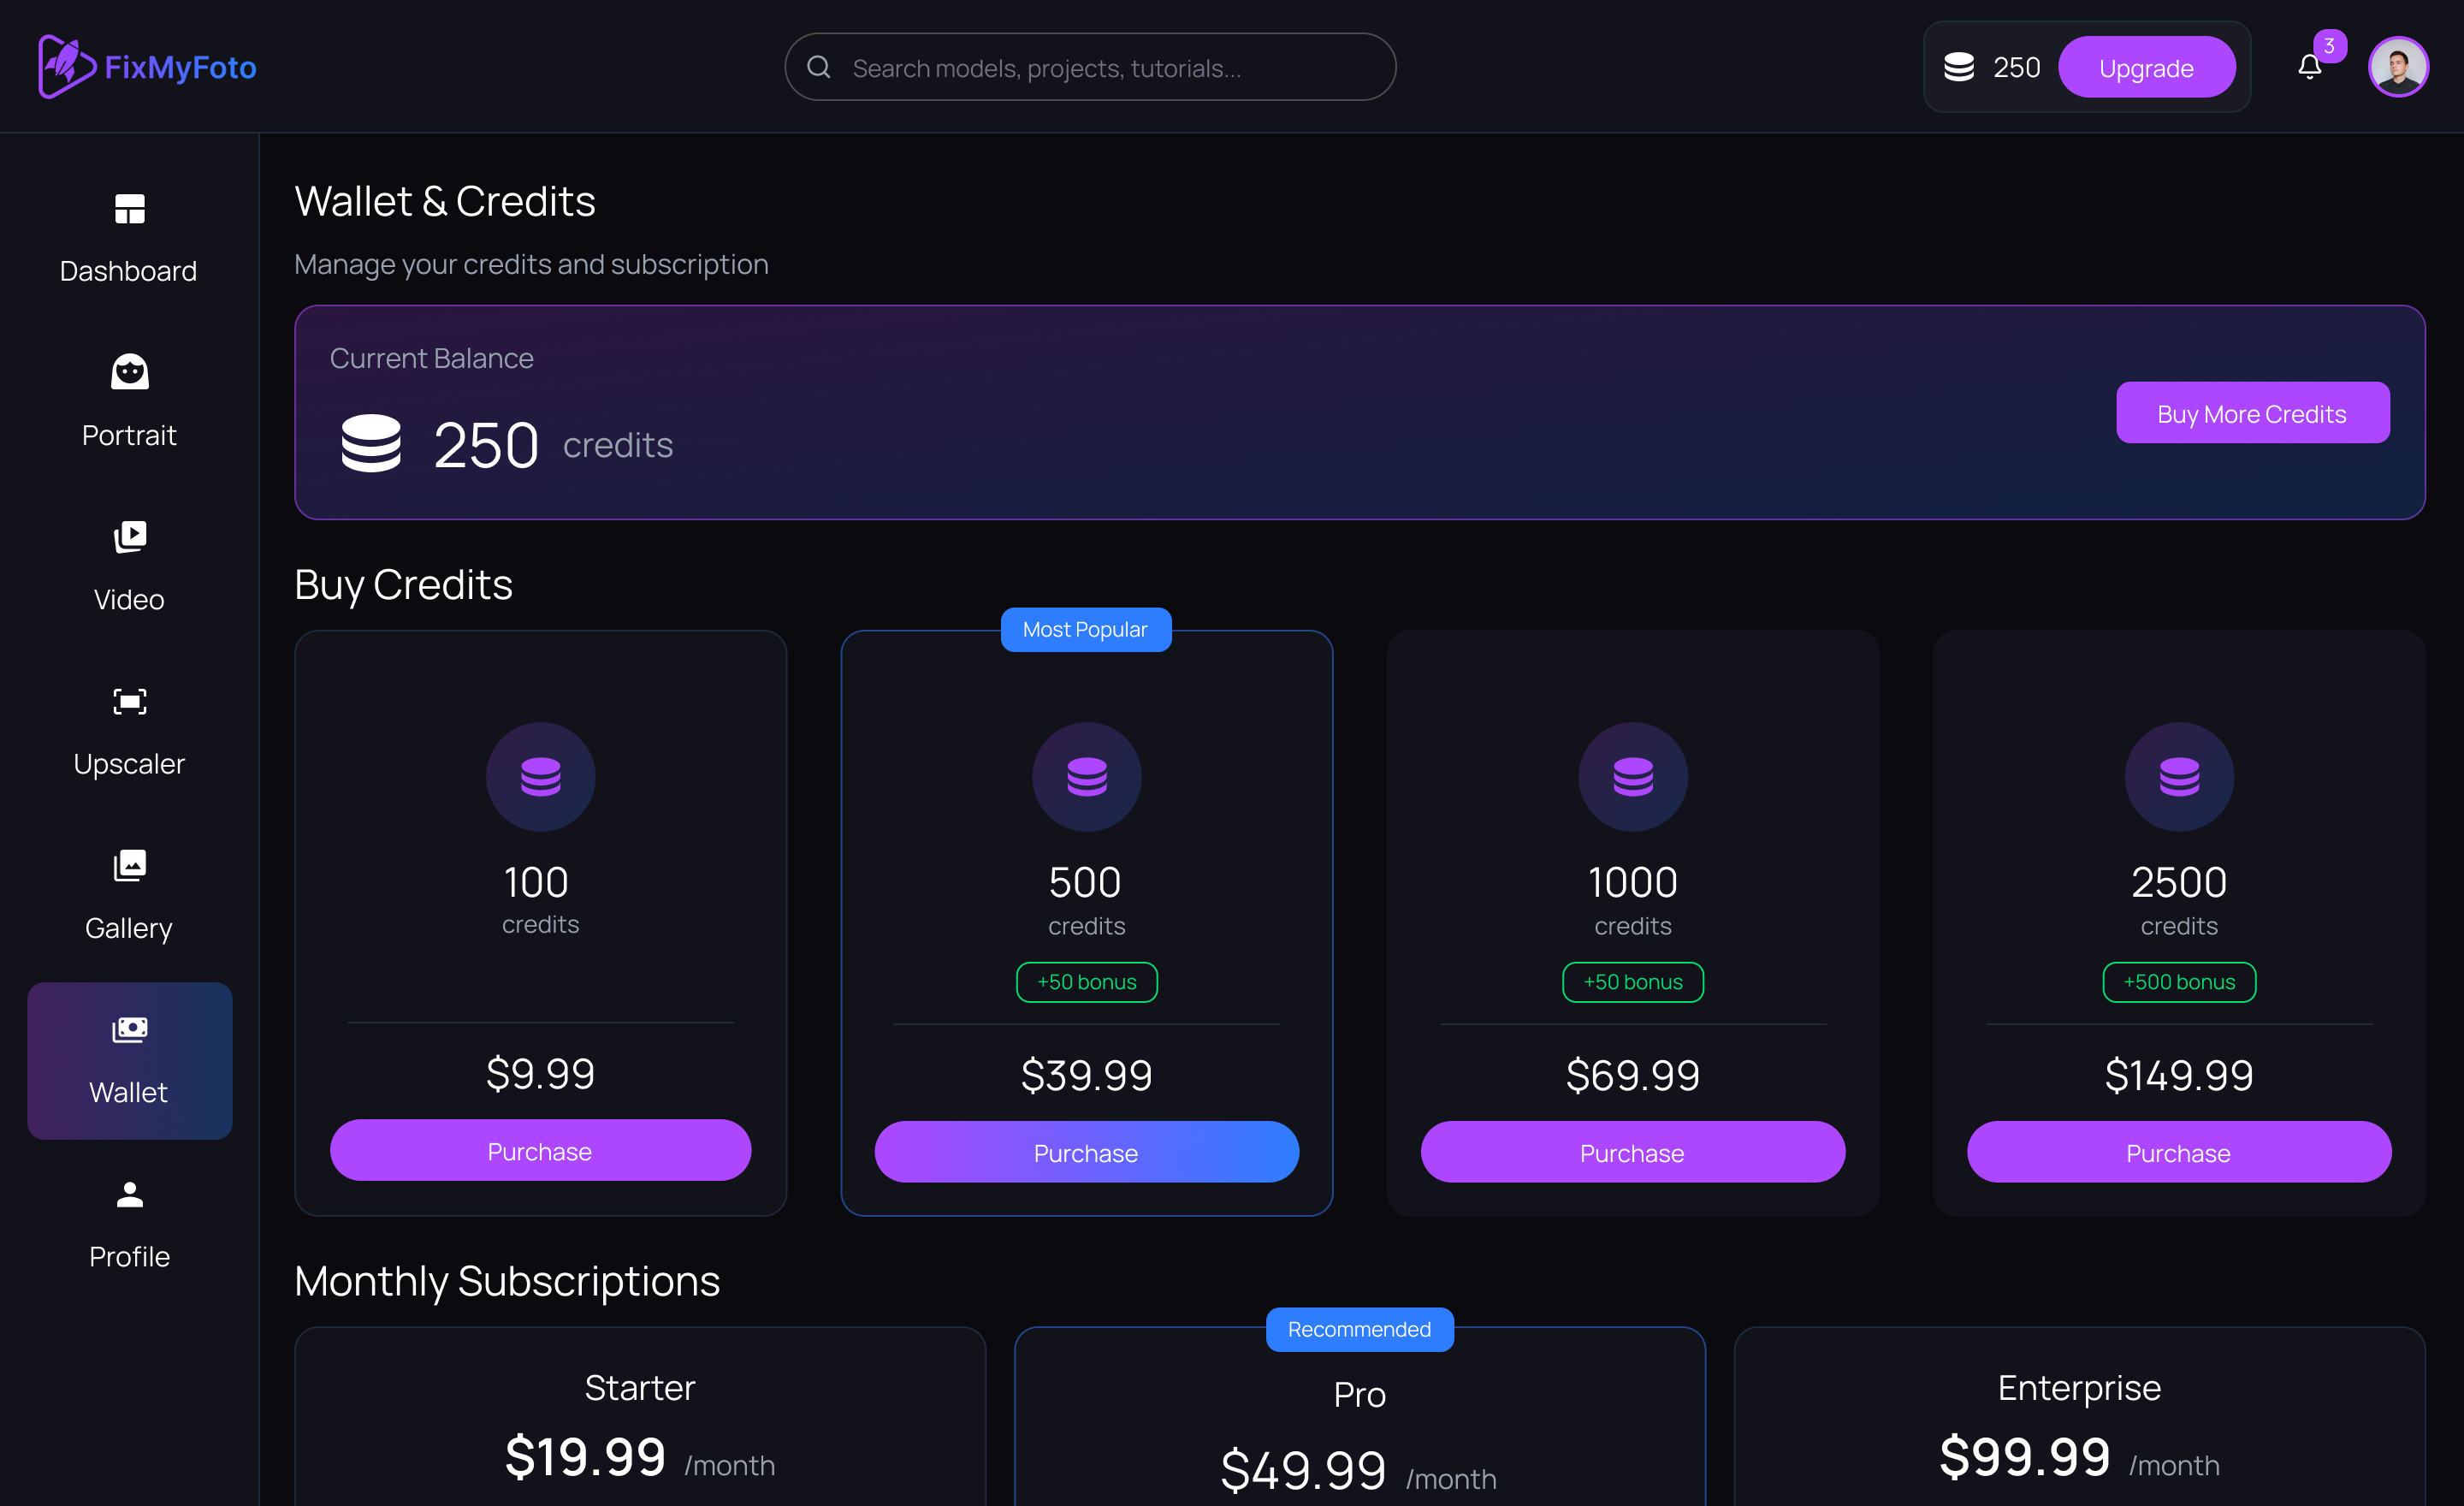
Task: Click Buy More Credits button
Action: [x=2252, y=413]
